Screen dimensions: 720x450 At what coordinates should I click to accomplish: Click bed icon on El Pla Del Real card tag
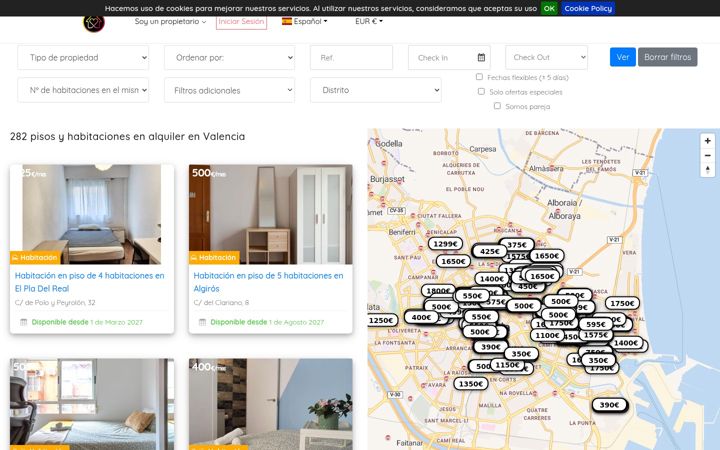(x=15, y=258)
